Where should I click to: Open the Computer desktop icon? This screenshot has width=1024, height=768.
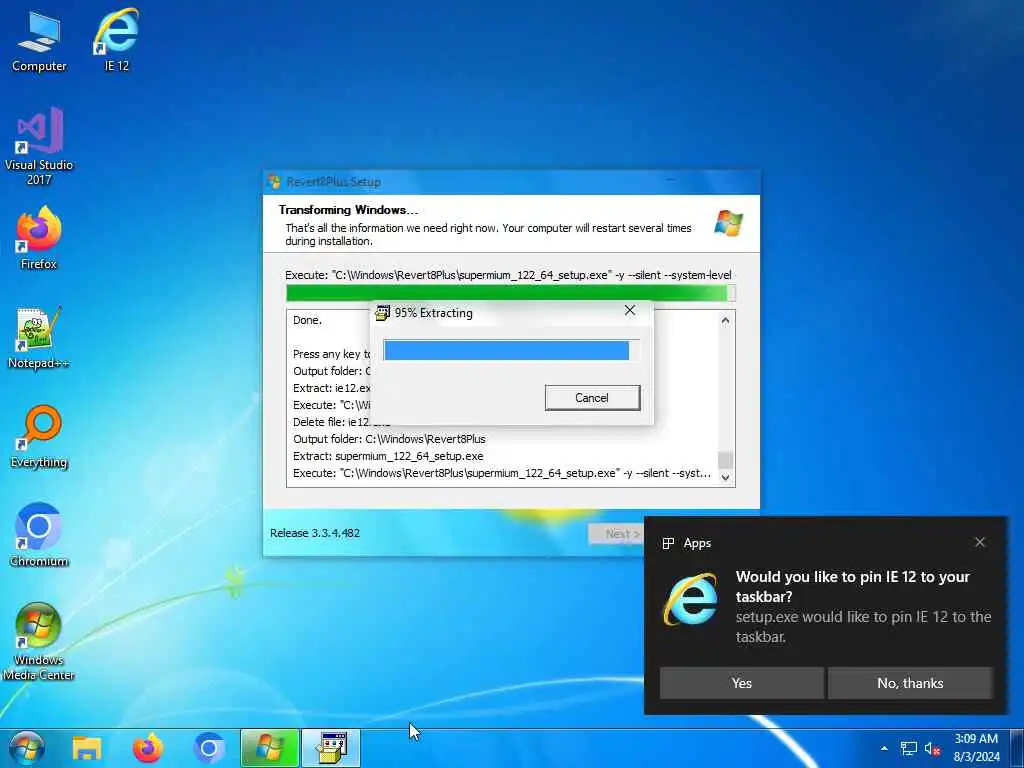39,42
